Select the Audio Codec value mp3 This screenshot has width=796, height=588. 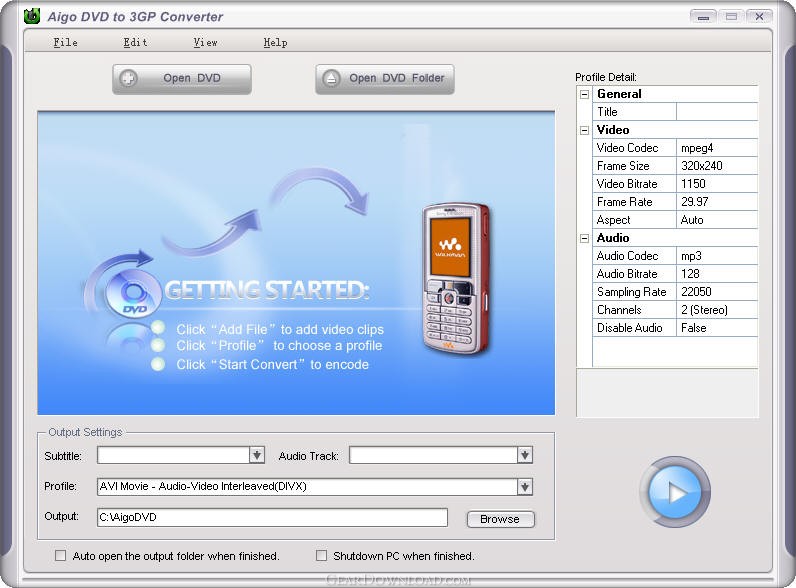point(717,256)
